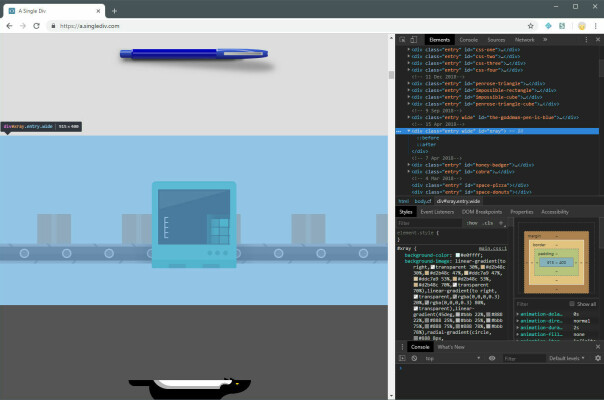Expand the impossible-rectangle div node
The height and width of the screenshot is (400, 604).
pos(409,90)
